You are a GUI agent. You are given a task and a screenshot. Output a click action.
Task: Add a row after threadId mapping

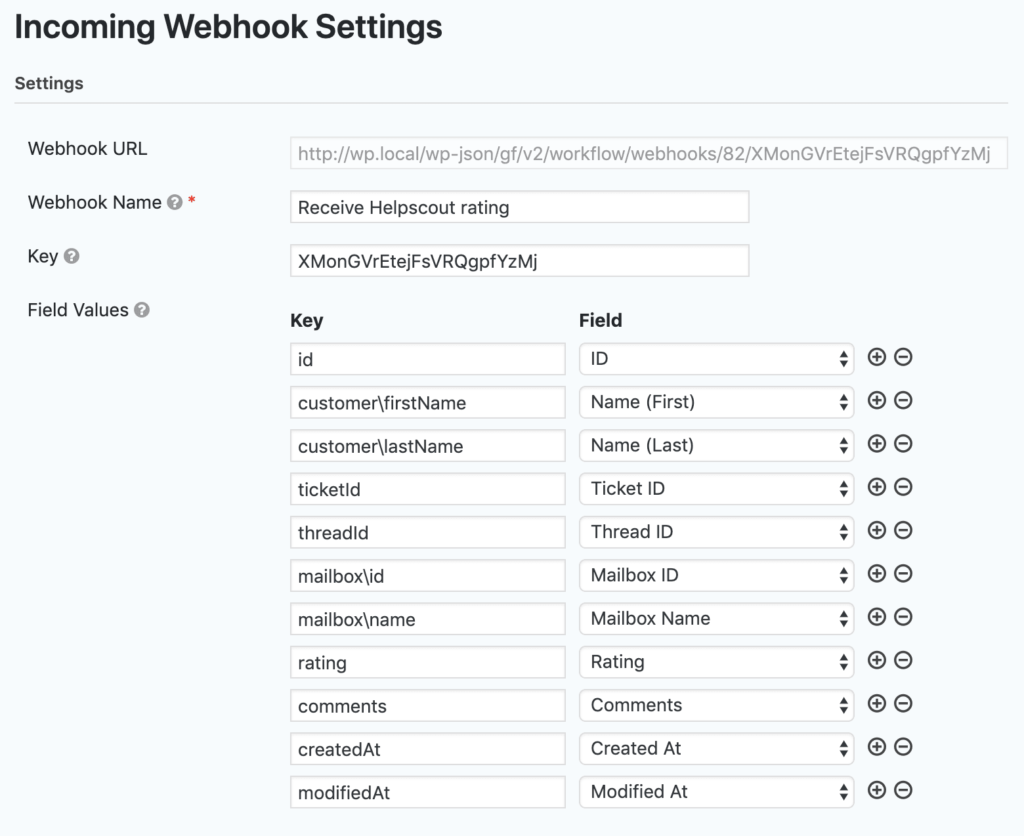tap(876, 530)
